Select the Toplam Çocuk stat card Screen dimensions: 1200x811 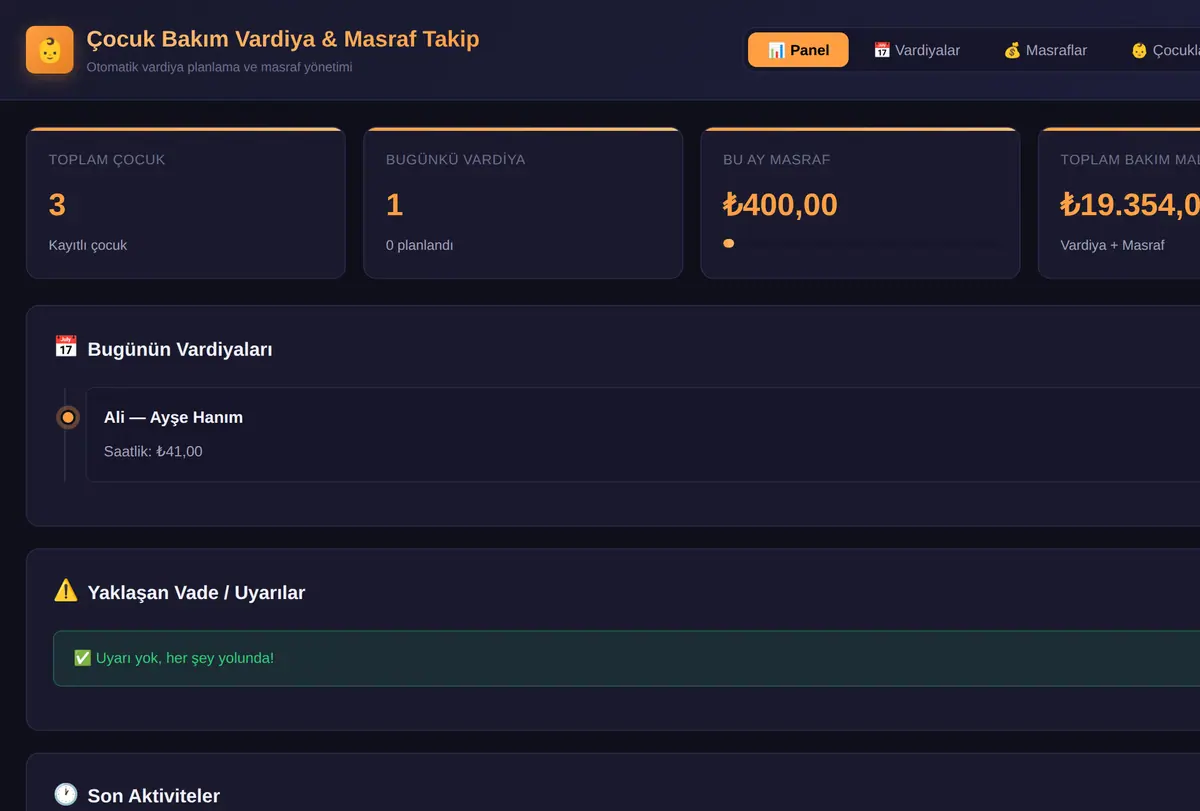[186, 203]
